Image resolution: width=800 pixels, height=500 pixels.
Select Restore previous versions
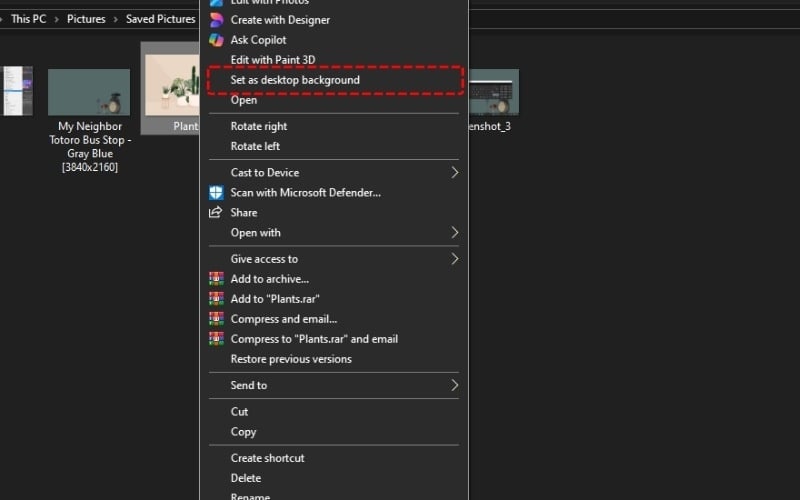tap(291, 359)
